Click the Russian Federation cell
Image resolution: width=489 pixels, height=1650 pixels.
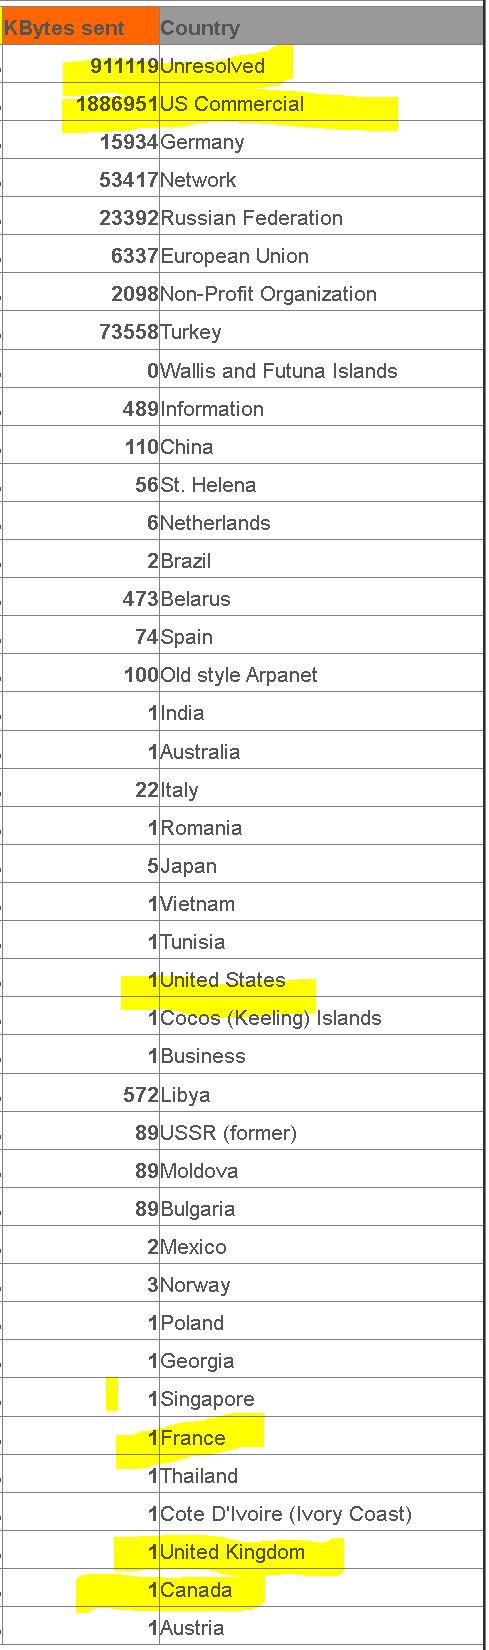pyautogui.click(x=321, y=218)
